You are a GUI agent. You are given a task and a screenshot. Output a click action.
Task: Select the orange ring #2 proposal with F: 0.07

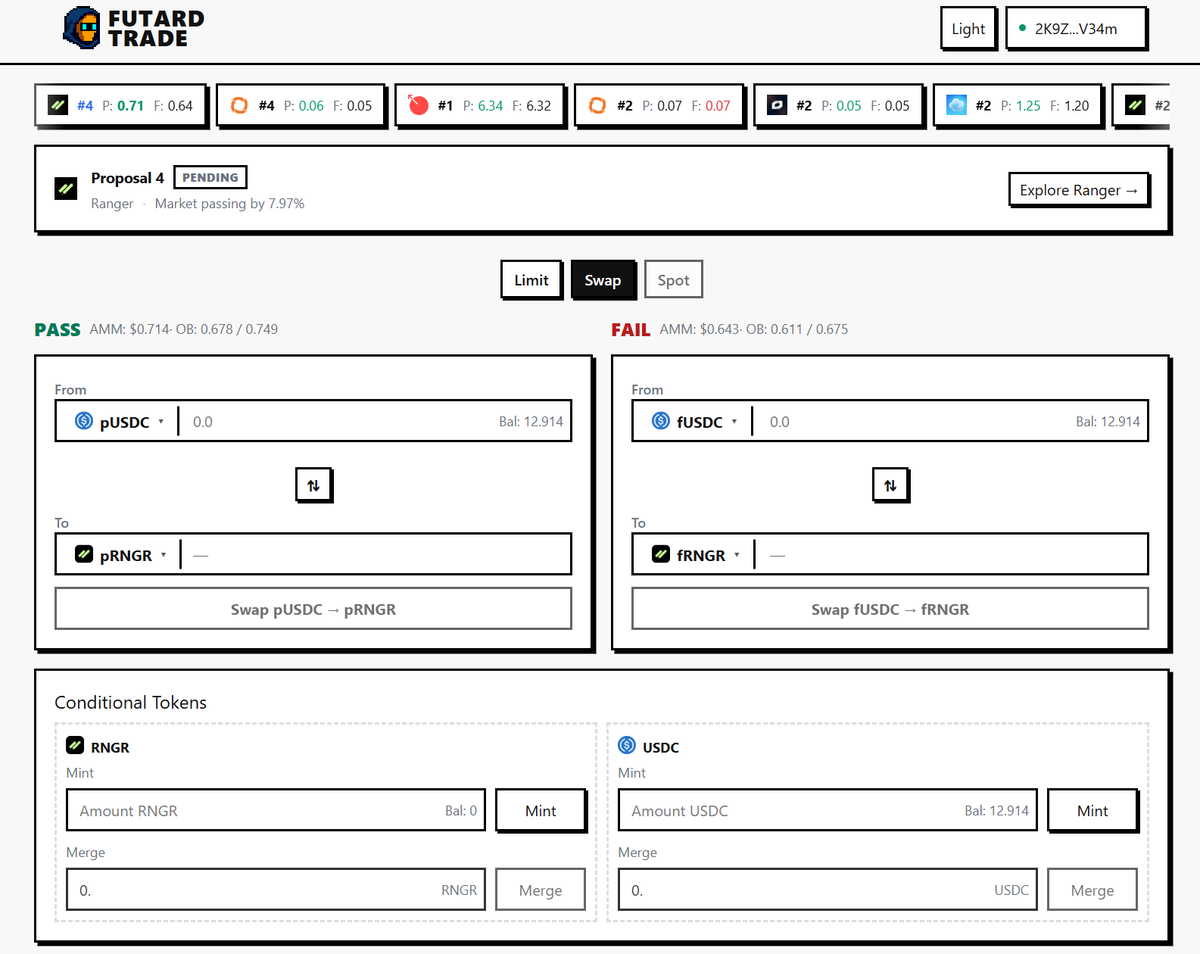pos(659,105)
